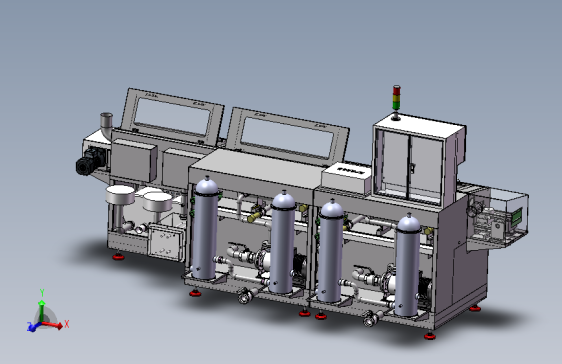Click the green Y axis of orientation triad
Viewport: 562px width, 364px height.
[42, 306]
